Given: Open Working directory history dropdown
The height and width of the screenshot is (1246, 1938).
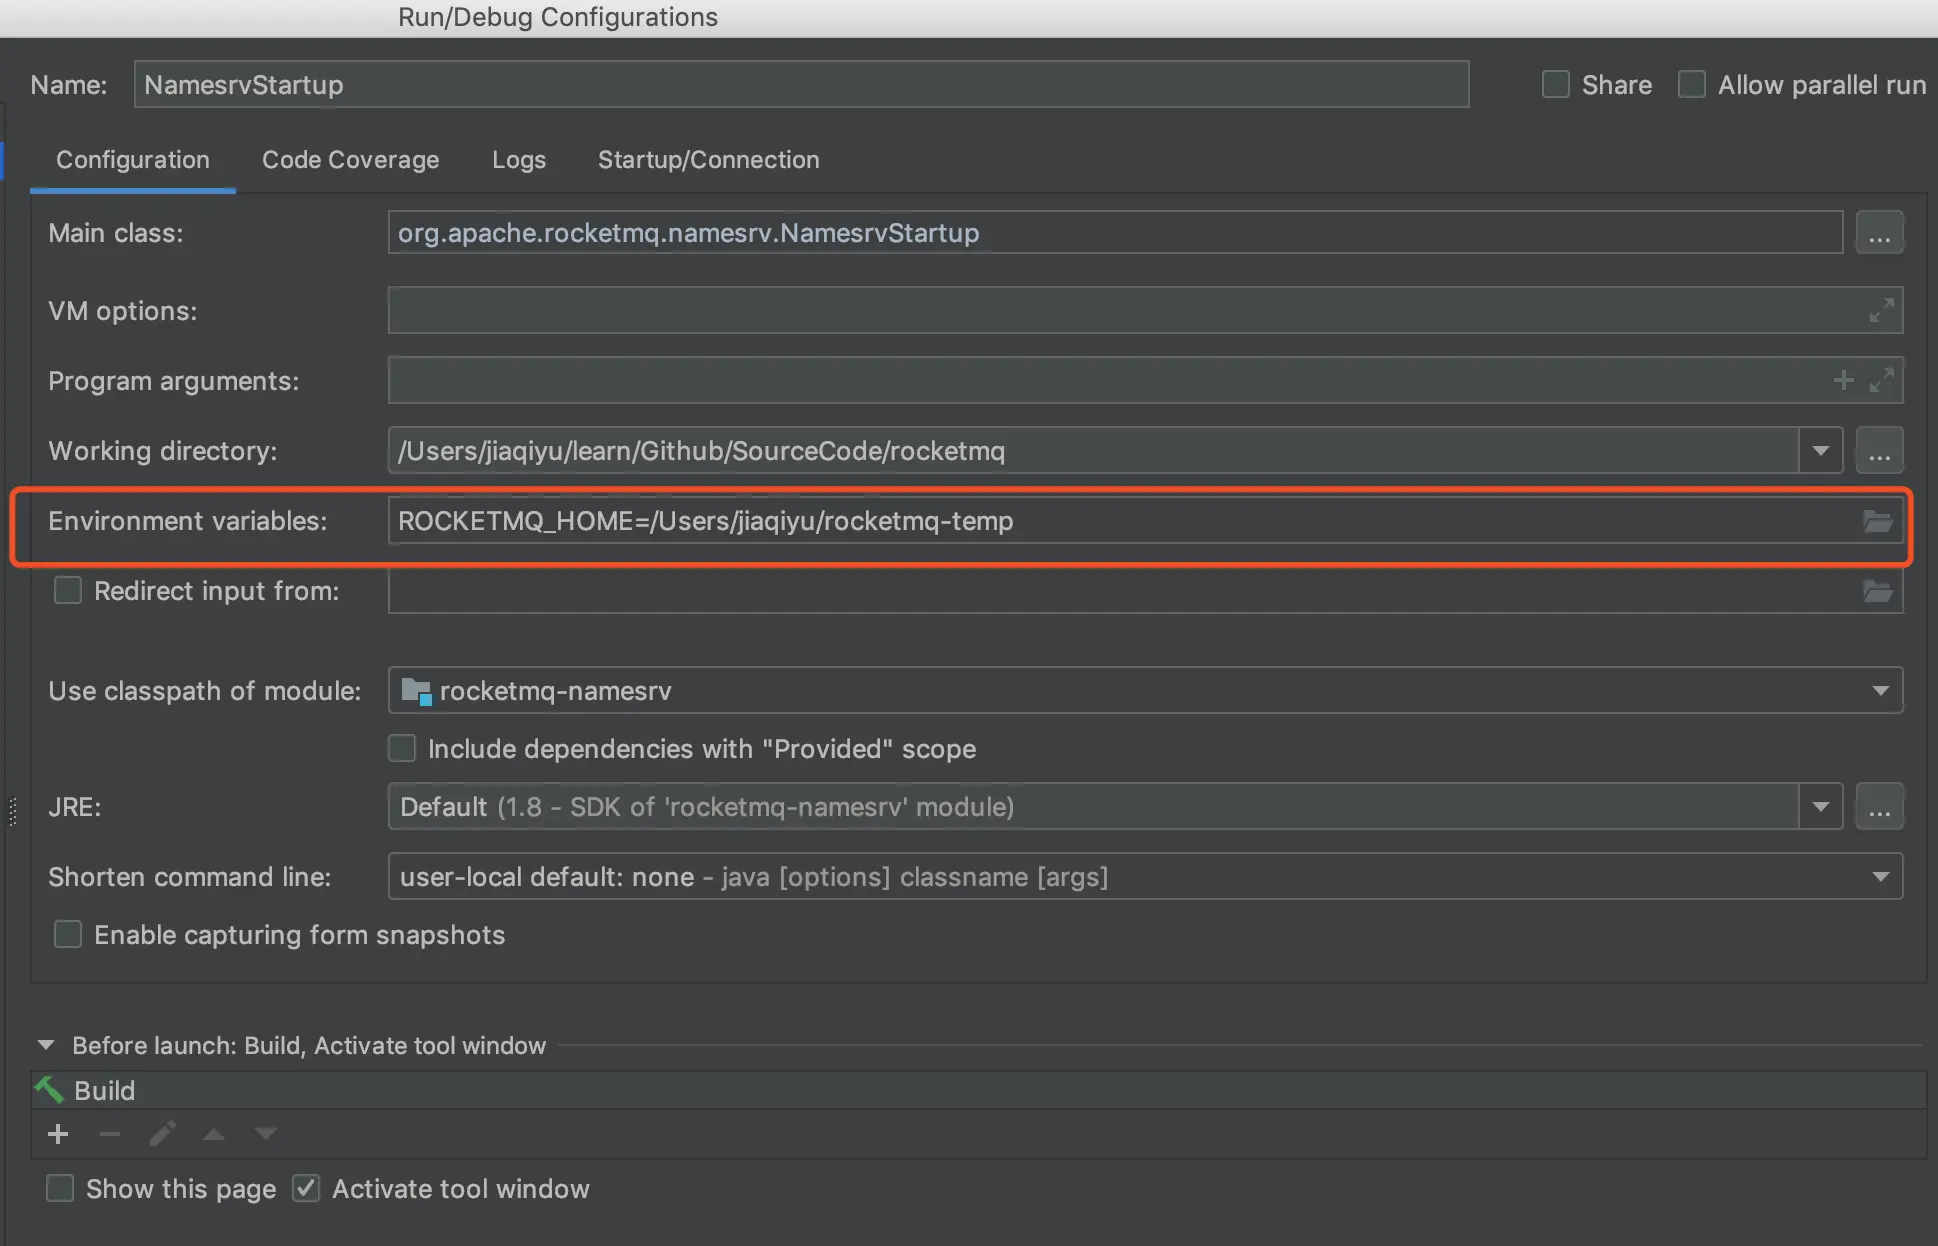Looking at the screenshot, I should 1820,451.
